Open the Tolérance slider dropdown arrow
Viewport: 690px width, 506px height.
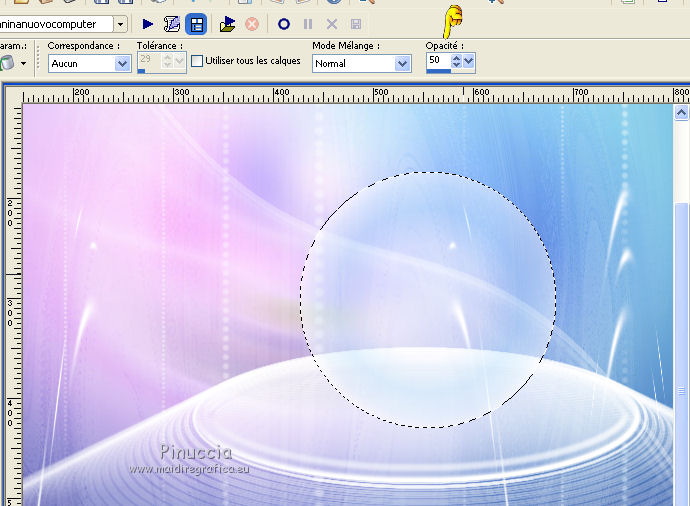(x=179, y=60)
